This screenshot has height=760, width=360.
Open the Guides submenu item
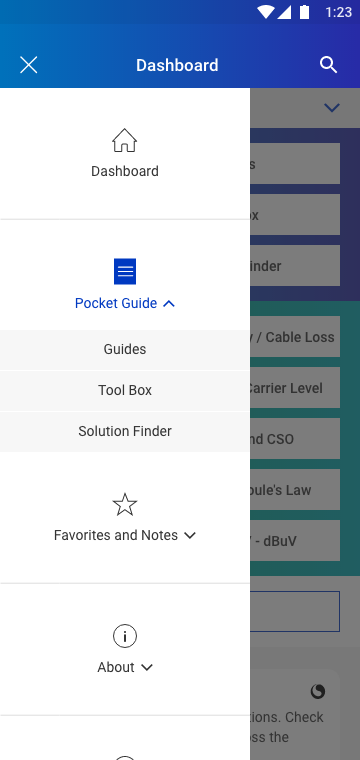pos(125,349)
